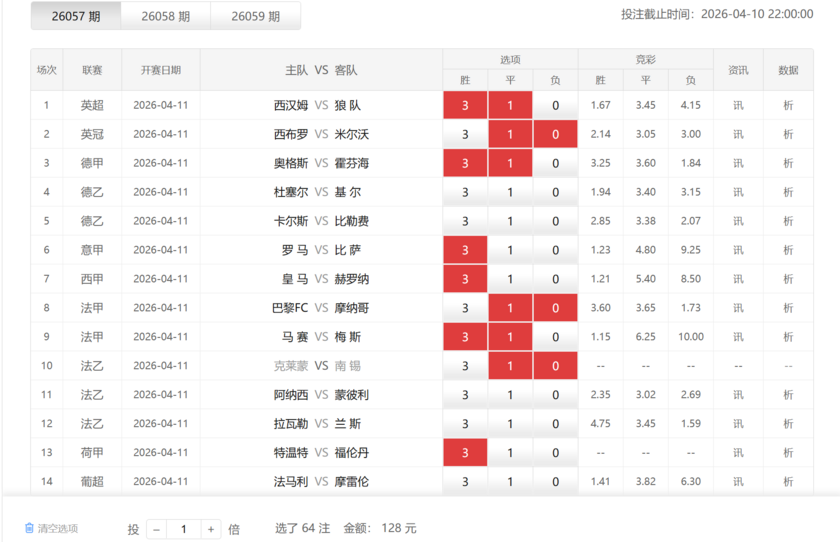
Task: Click the trash icon beside 清空选项
Action: pyautogui.click(x=29, y=528)
